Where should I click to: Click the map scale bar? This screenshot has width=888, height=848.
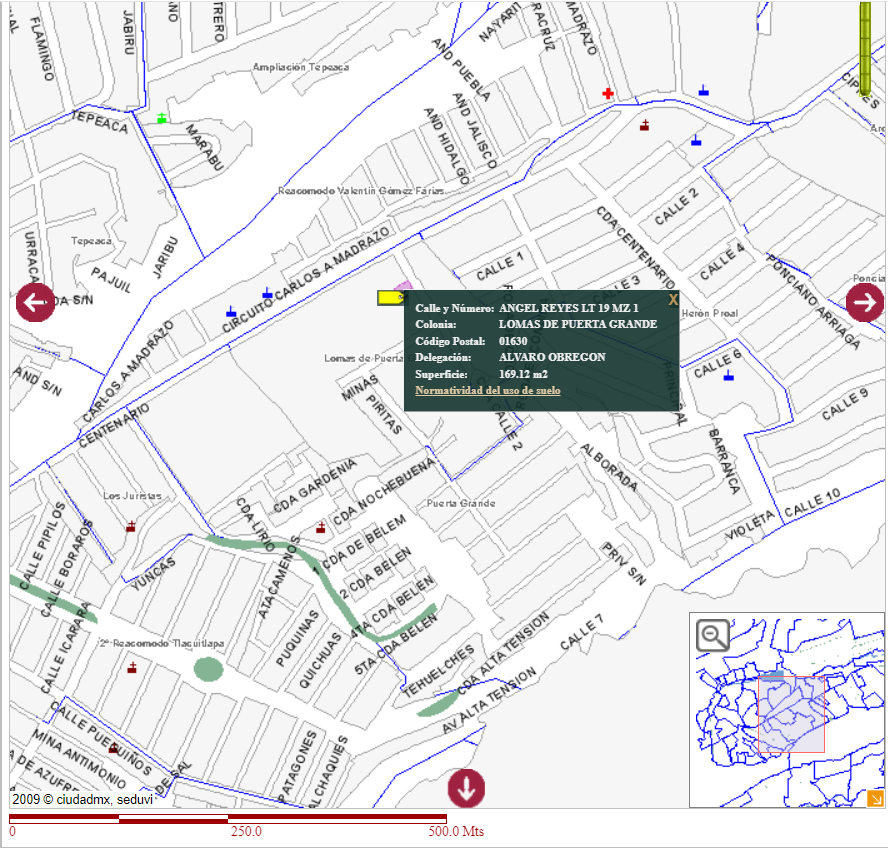(228, 819)
